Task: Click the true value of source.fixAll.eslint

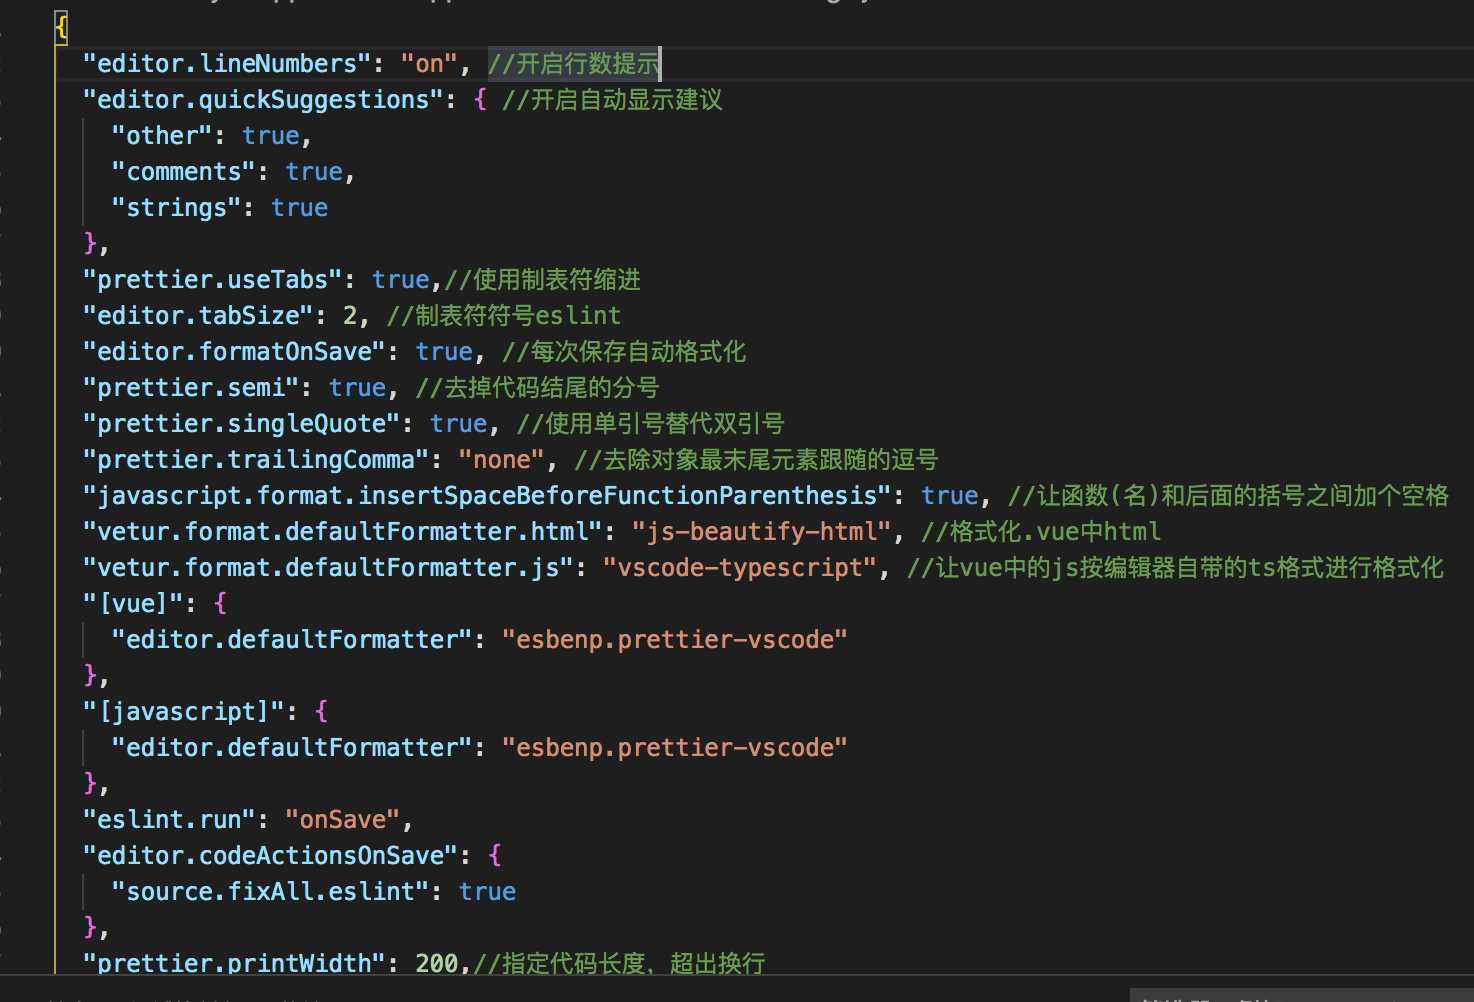Action: (x=487, y=892)
